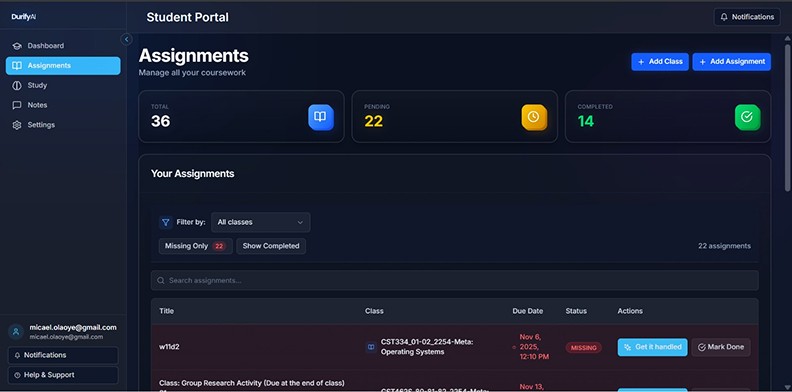Click Get it handled for w11d2
The height and width of the screenshot is (392, 792).
pos(652,347)
